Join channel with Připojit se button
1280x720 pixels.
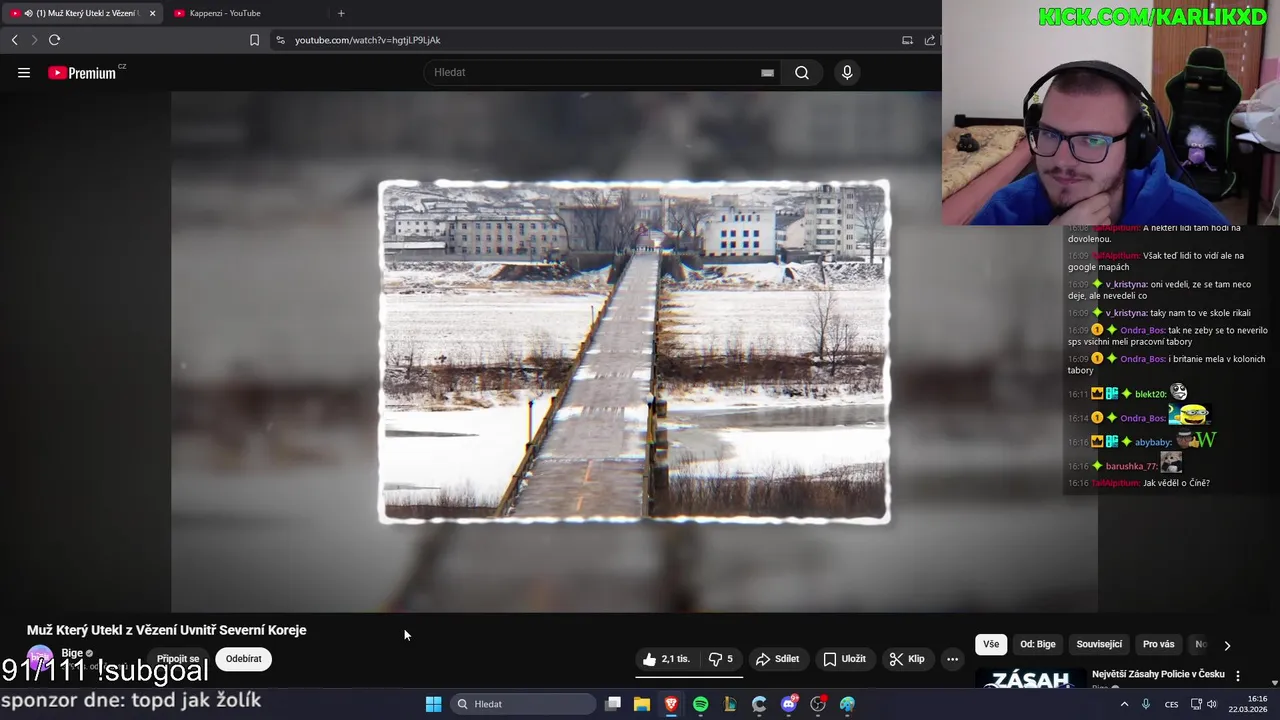coord(178,659)
